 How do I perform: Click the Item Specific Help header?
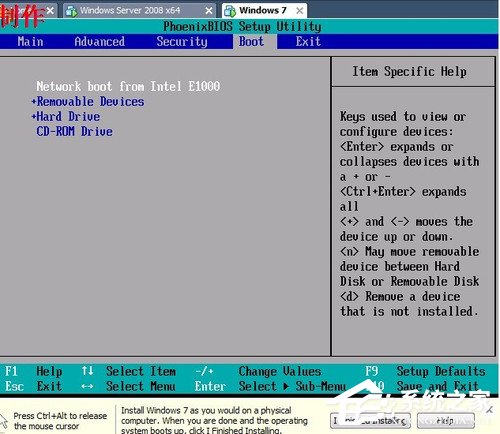coord(409,72)
